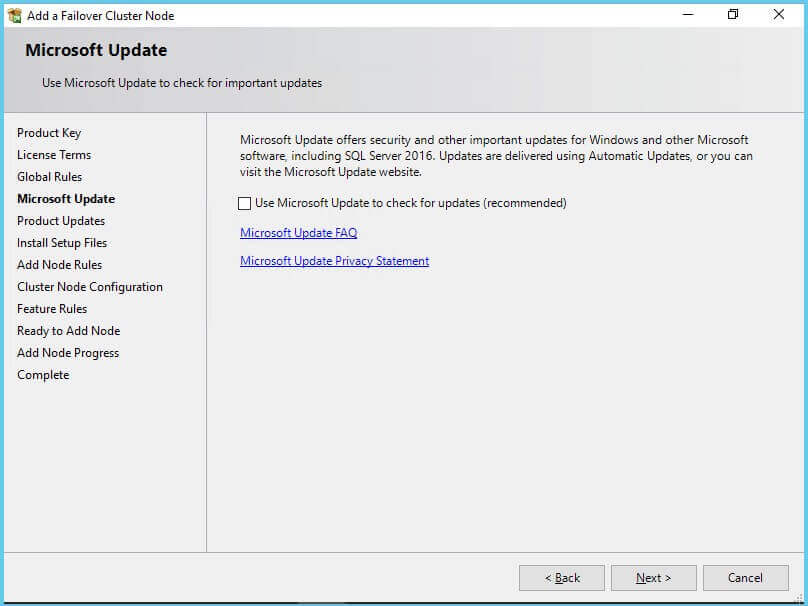Select Global Rules step in the sidebar
This screenshot has height=606, width=808.
[x=49, y=177]
